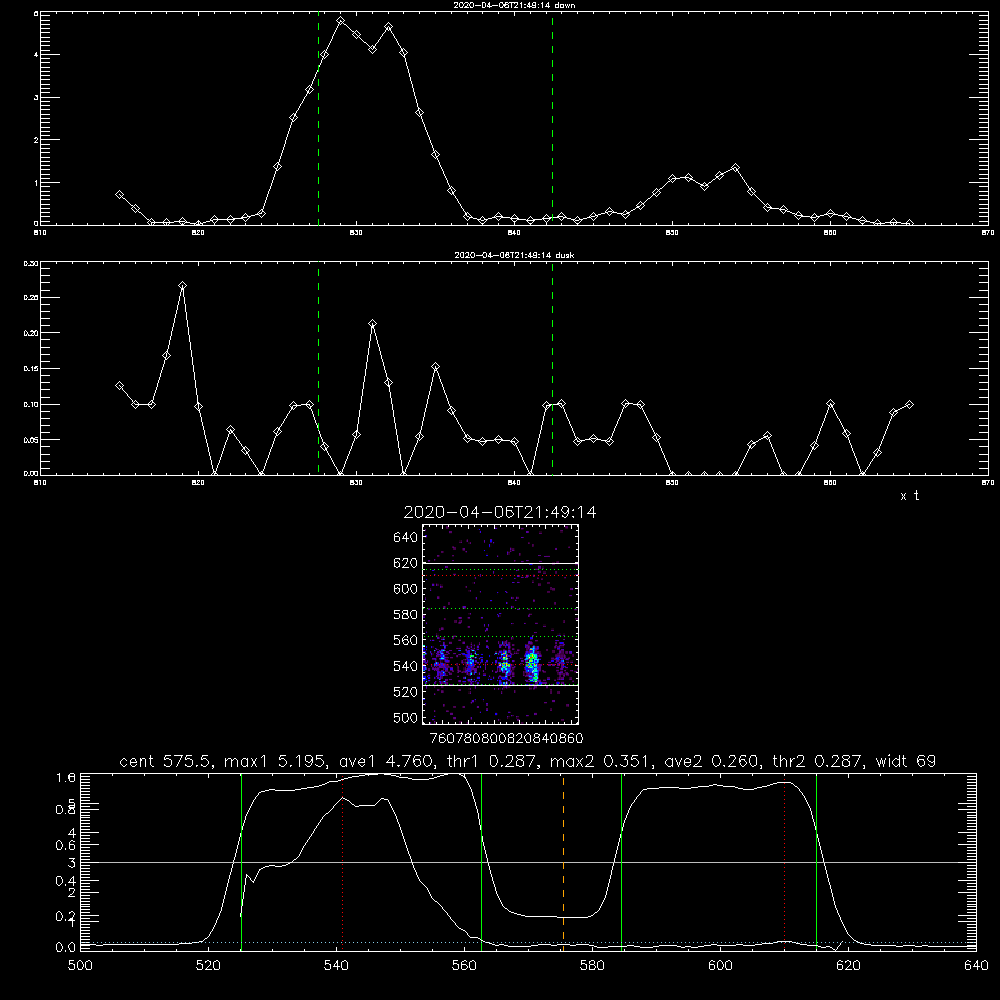Click the green vertical line at 525
Viewport: 1000px width, 1000px height.
242,861
